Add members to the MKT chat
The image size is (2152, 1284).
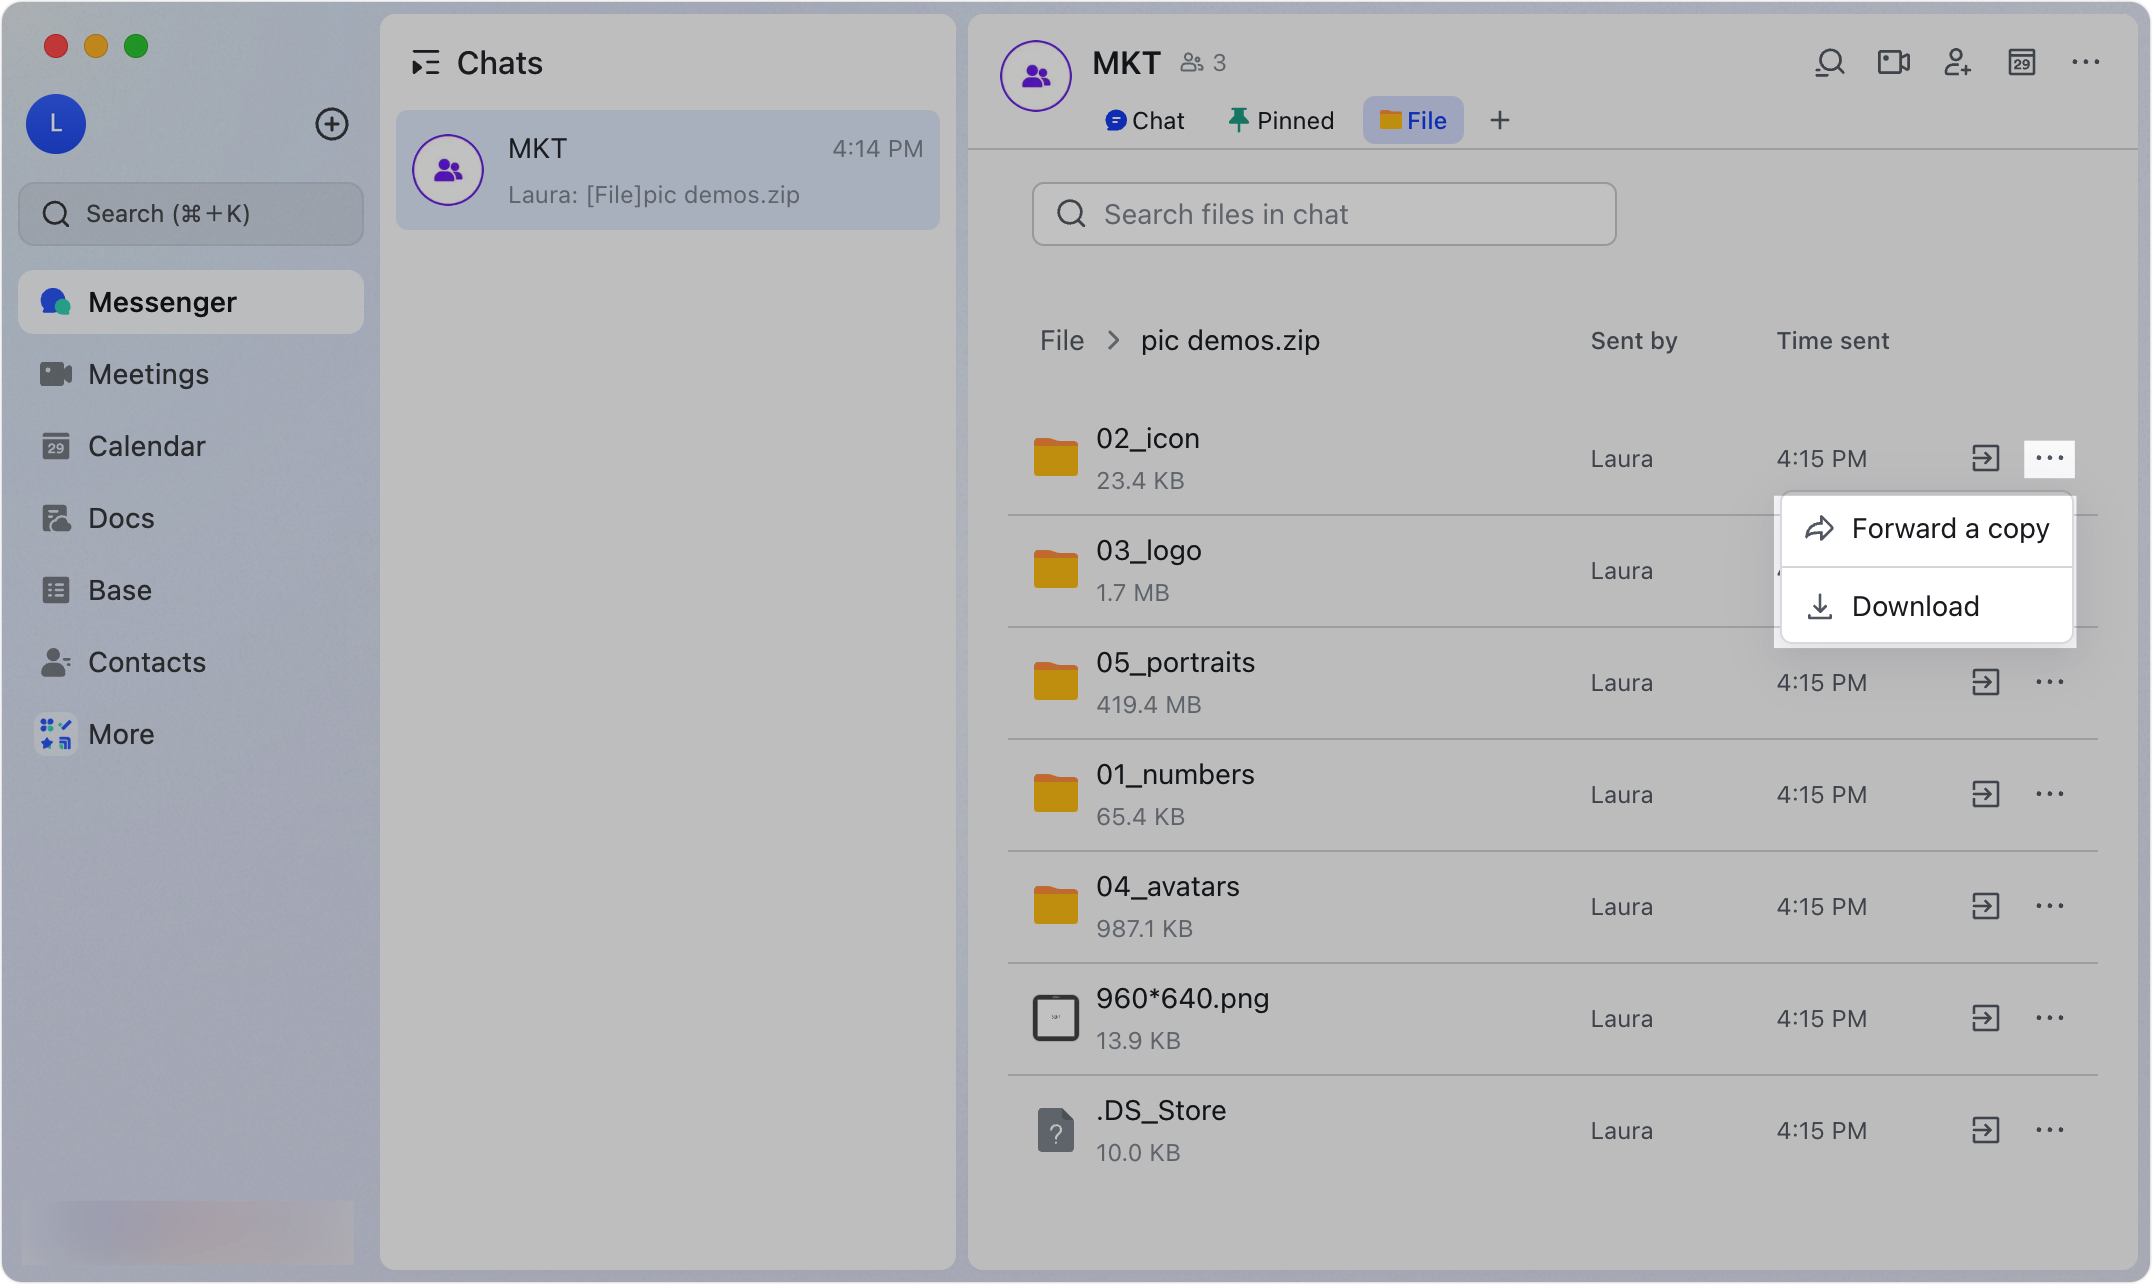[x=1958, y=62]
